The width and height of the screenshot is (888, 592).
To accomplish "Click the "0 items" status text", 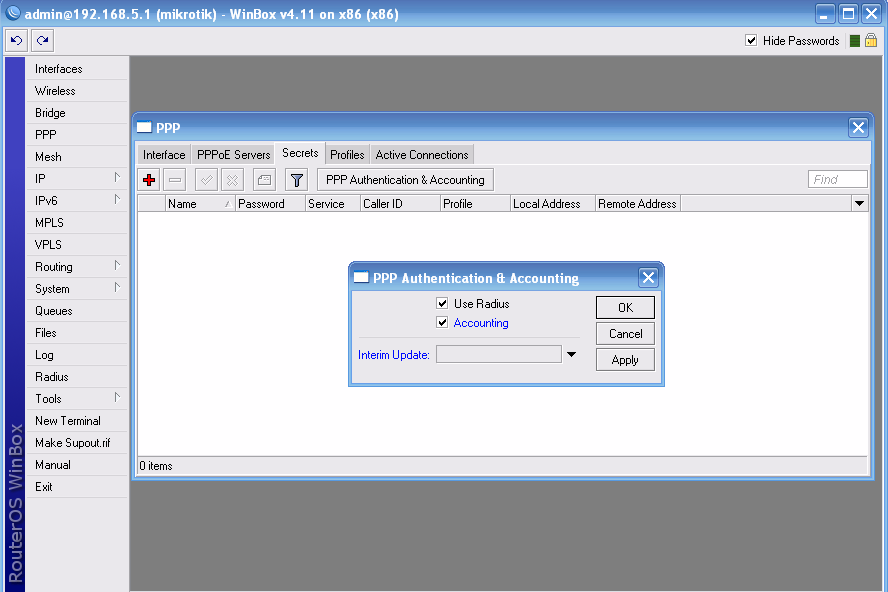I will [x=156, y=466].
